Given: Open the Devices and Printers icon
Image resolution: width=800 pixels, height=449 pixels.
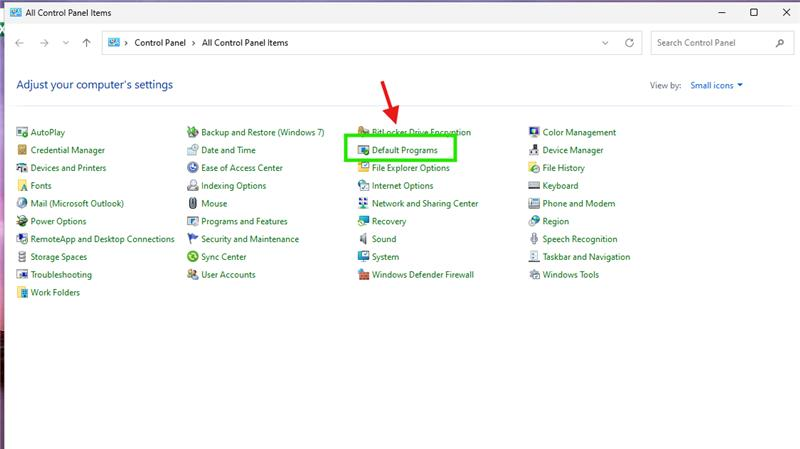Looking at the screenshot, I should click(x=22, y=168).
